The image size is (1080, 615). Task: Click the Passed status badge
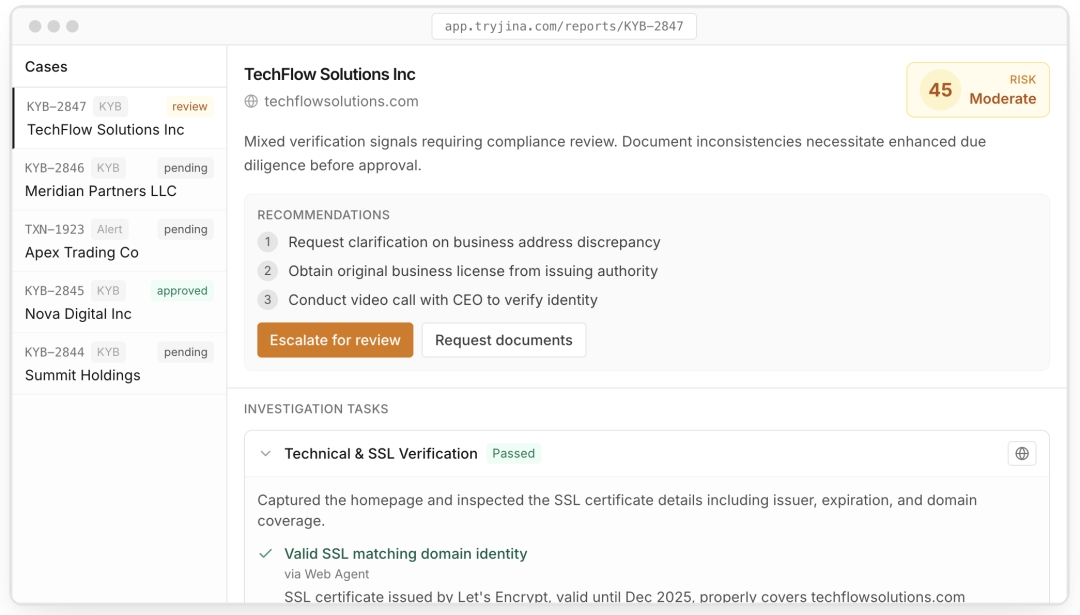(514, 454)
